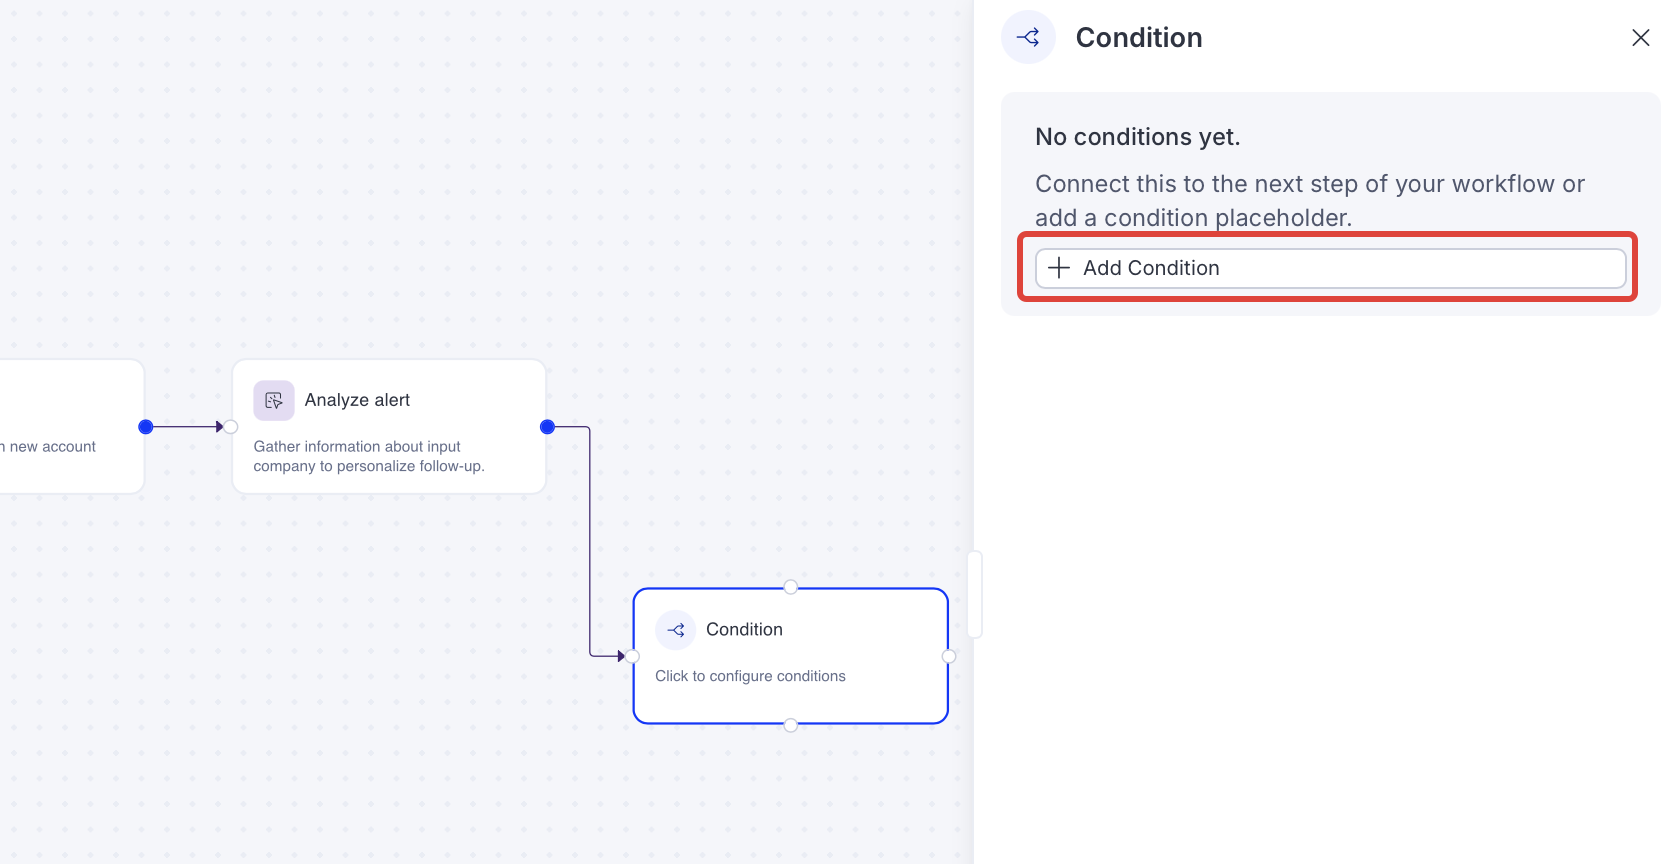Click the Condition panel title text

pyautogui.click(x=1138, y=37)
